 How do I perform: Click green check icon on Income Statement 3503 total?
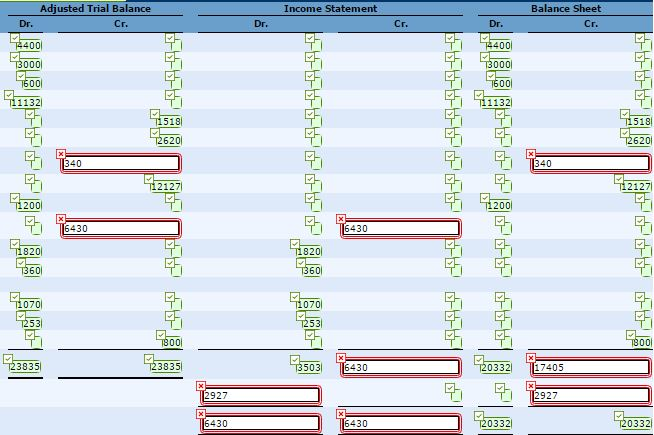tap(295, 360)
